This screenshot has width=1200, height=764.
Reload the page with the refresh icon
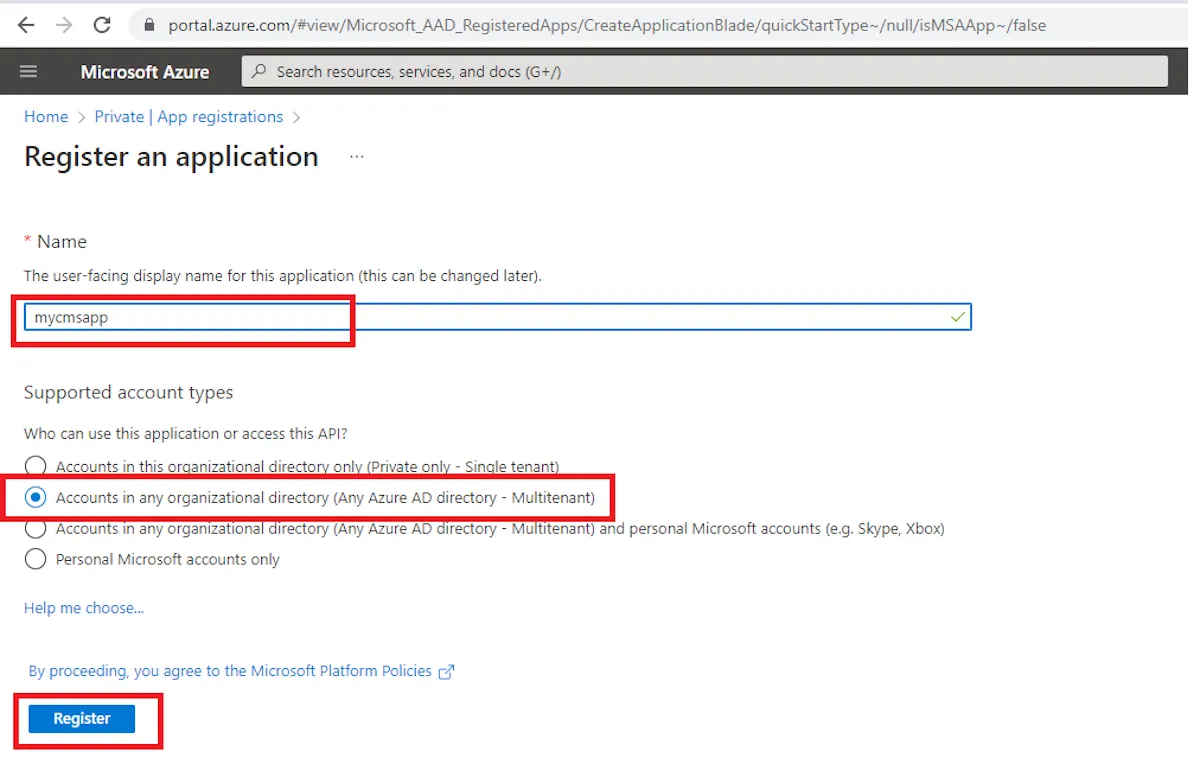click(x=102, y=25)
